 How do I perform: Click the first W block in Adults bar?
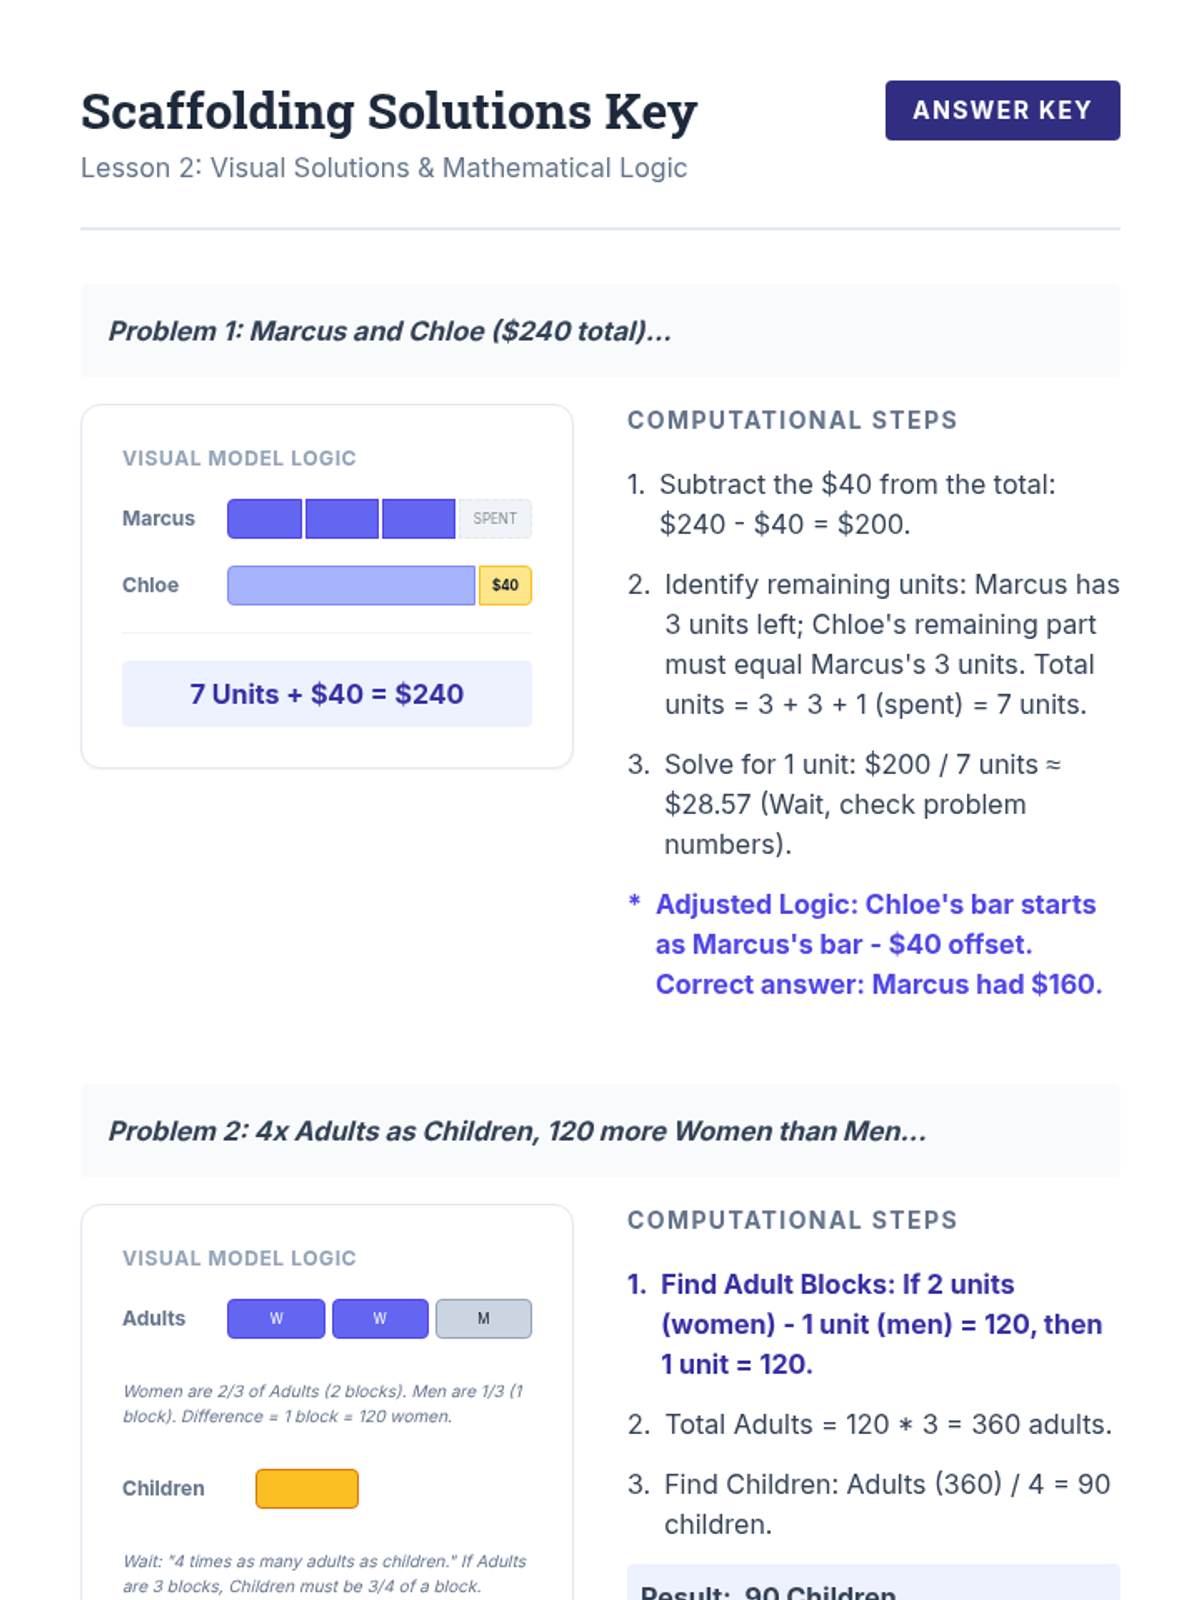tap(276, 1319)
